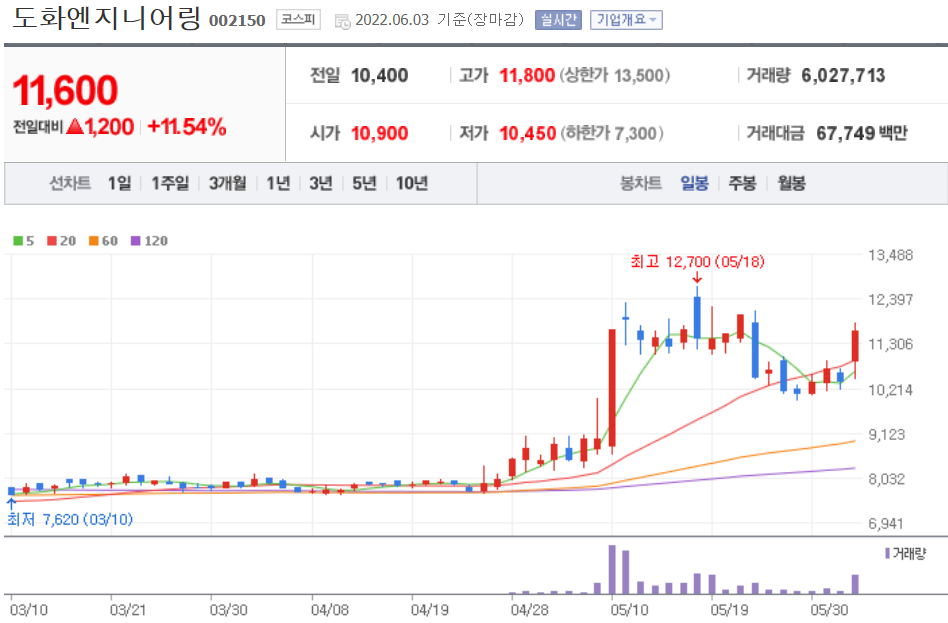Switch to the 월봉 monthly candle chart
Screen dimensions: 948x623
click(x=791, y=183)
